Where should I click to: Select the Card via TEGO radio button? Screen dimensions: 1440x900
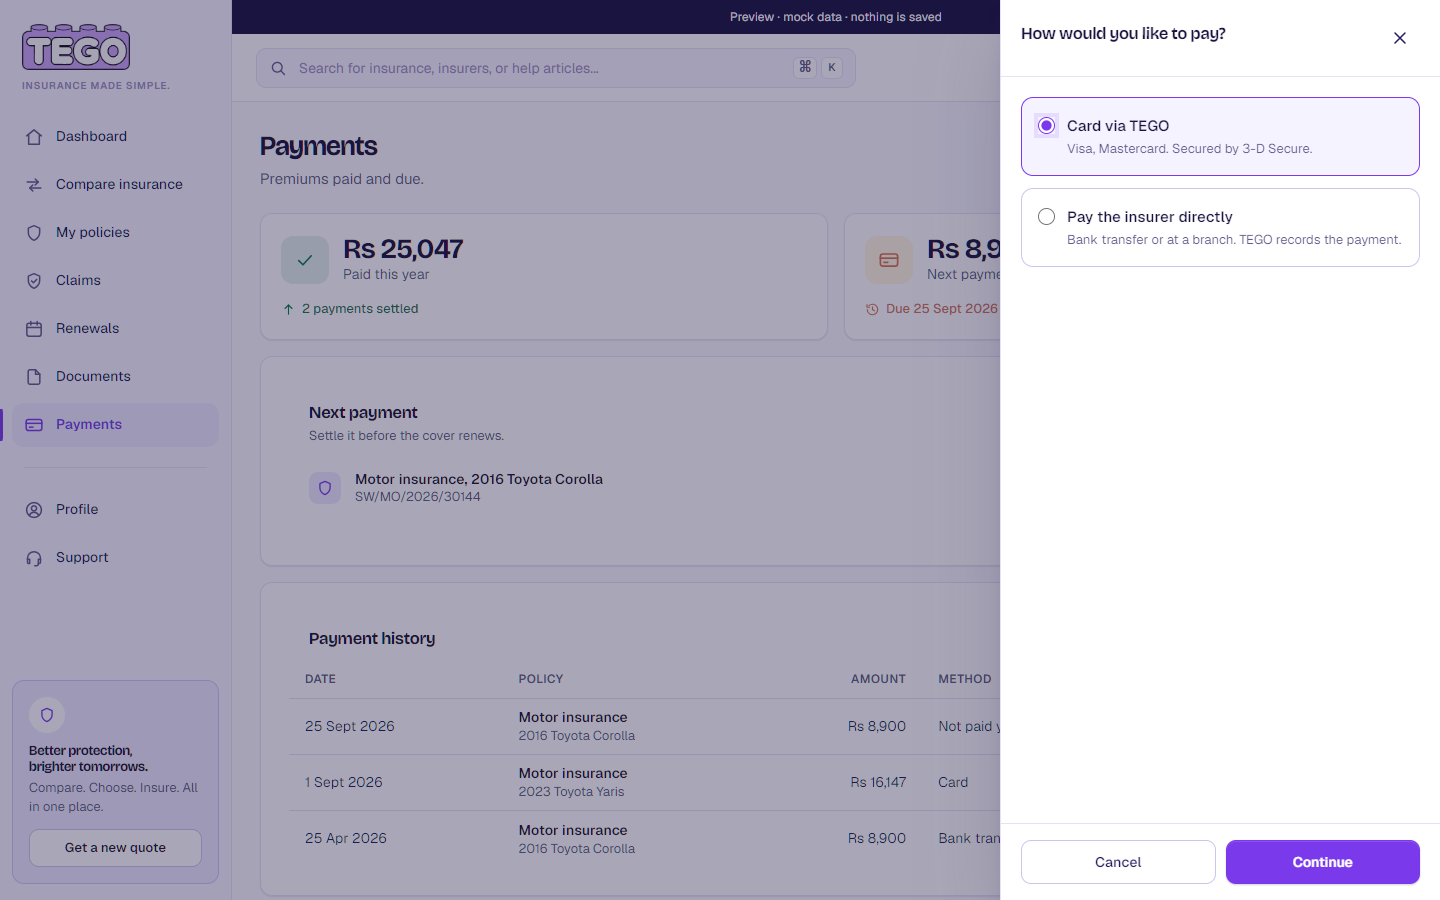click(1046, 126)
